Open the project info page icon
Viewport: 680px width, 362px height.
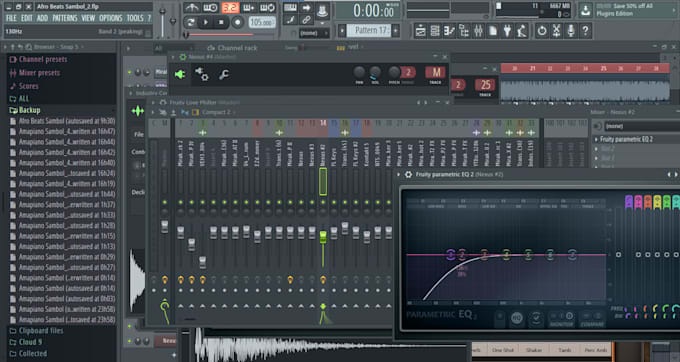pos(493,30)
